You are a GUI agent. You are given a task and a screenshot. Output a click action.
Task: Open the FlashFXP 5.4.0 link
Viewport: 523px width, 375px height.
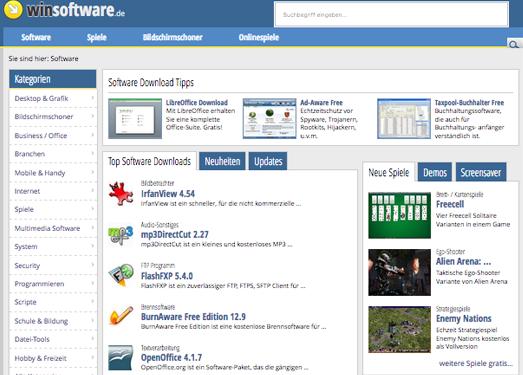(x=167, y=276)
